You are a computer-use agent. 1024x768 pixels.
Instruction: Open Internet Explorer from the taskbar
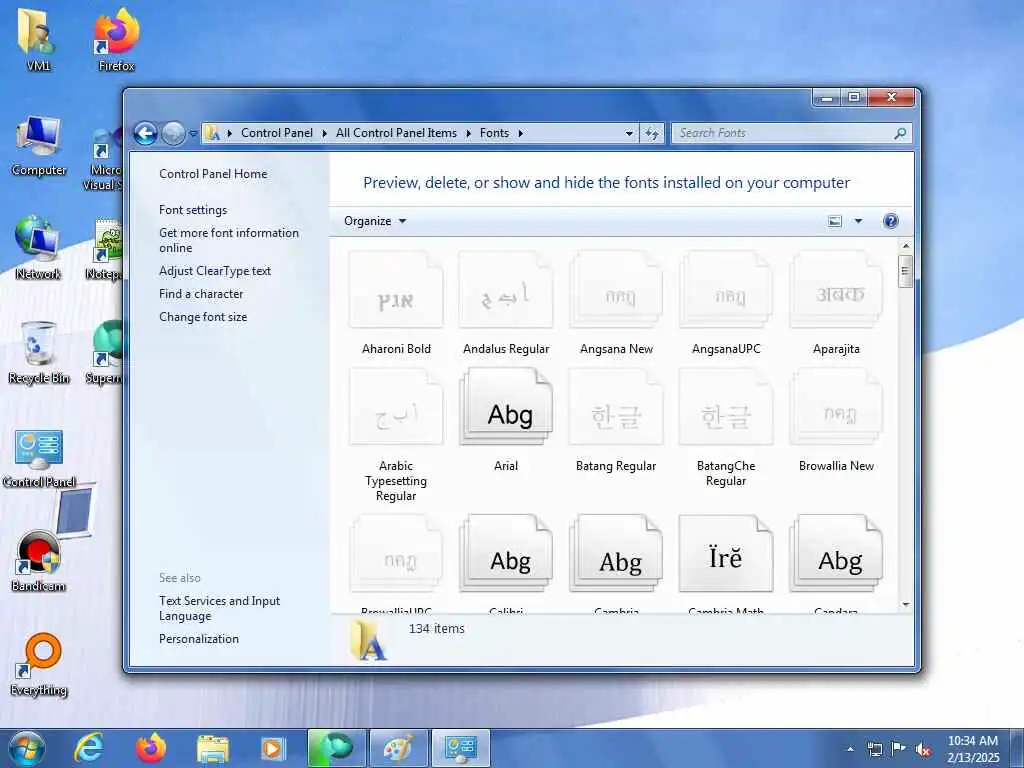(x=89, y=748)
